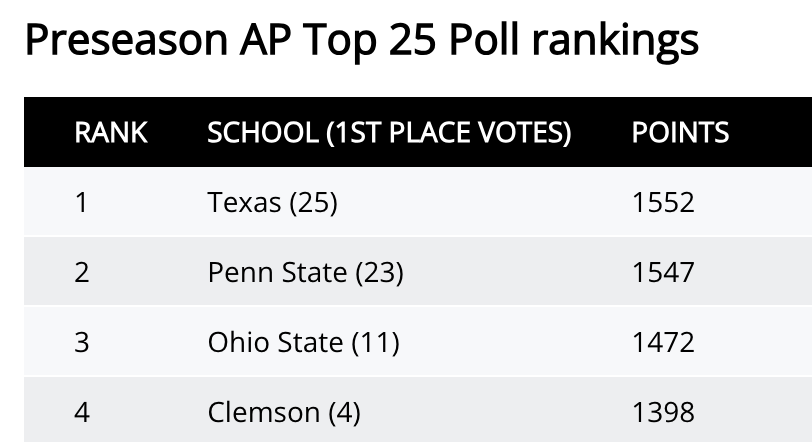This screenshot has width=812, height=442.
Task: Click the 1398 points value
Action: 663,411
